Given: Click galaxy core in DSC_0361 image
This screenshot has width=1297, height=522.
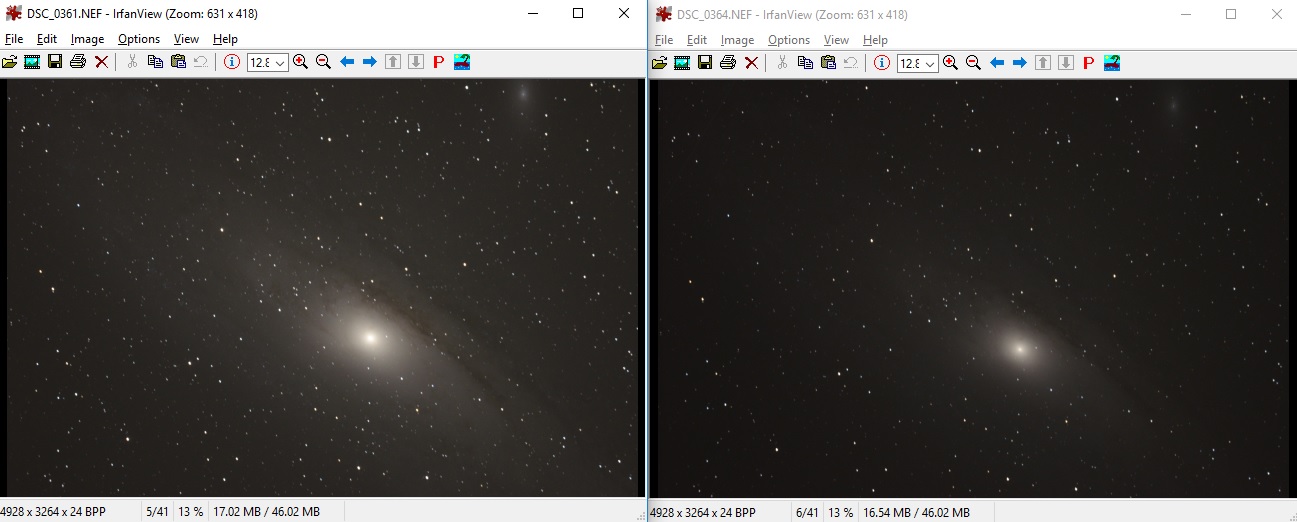Looking at the screenshot, I should click(369, 337).
